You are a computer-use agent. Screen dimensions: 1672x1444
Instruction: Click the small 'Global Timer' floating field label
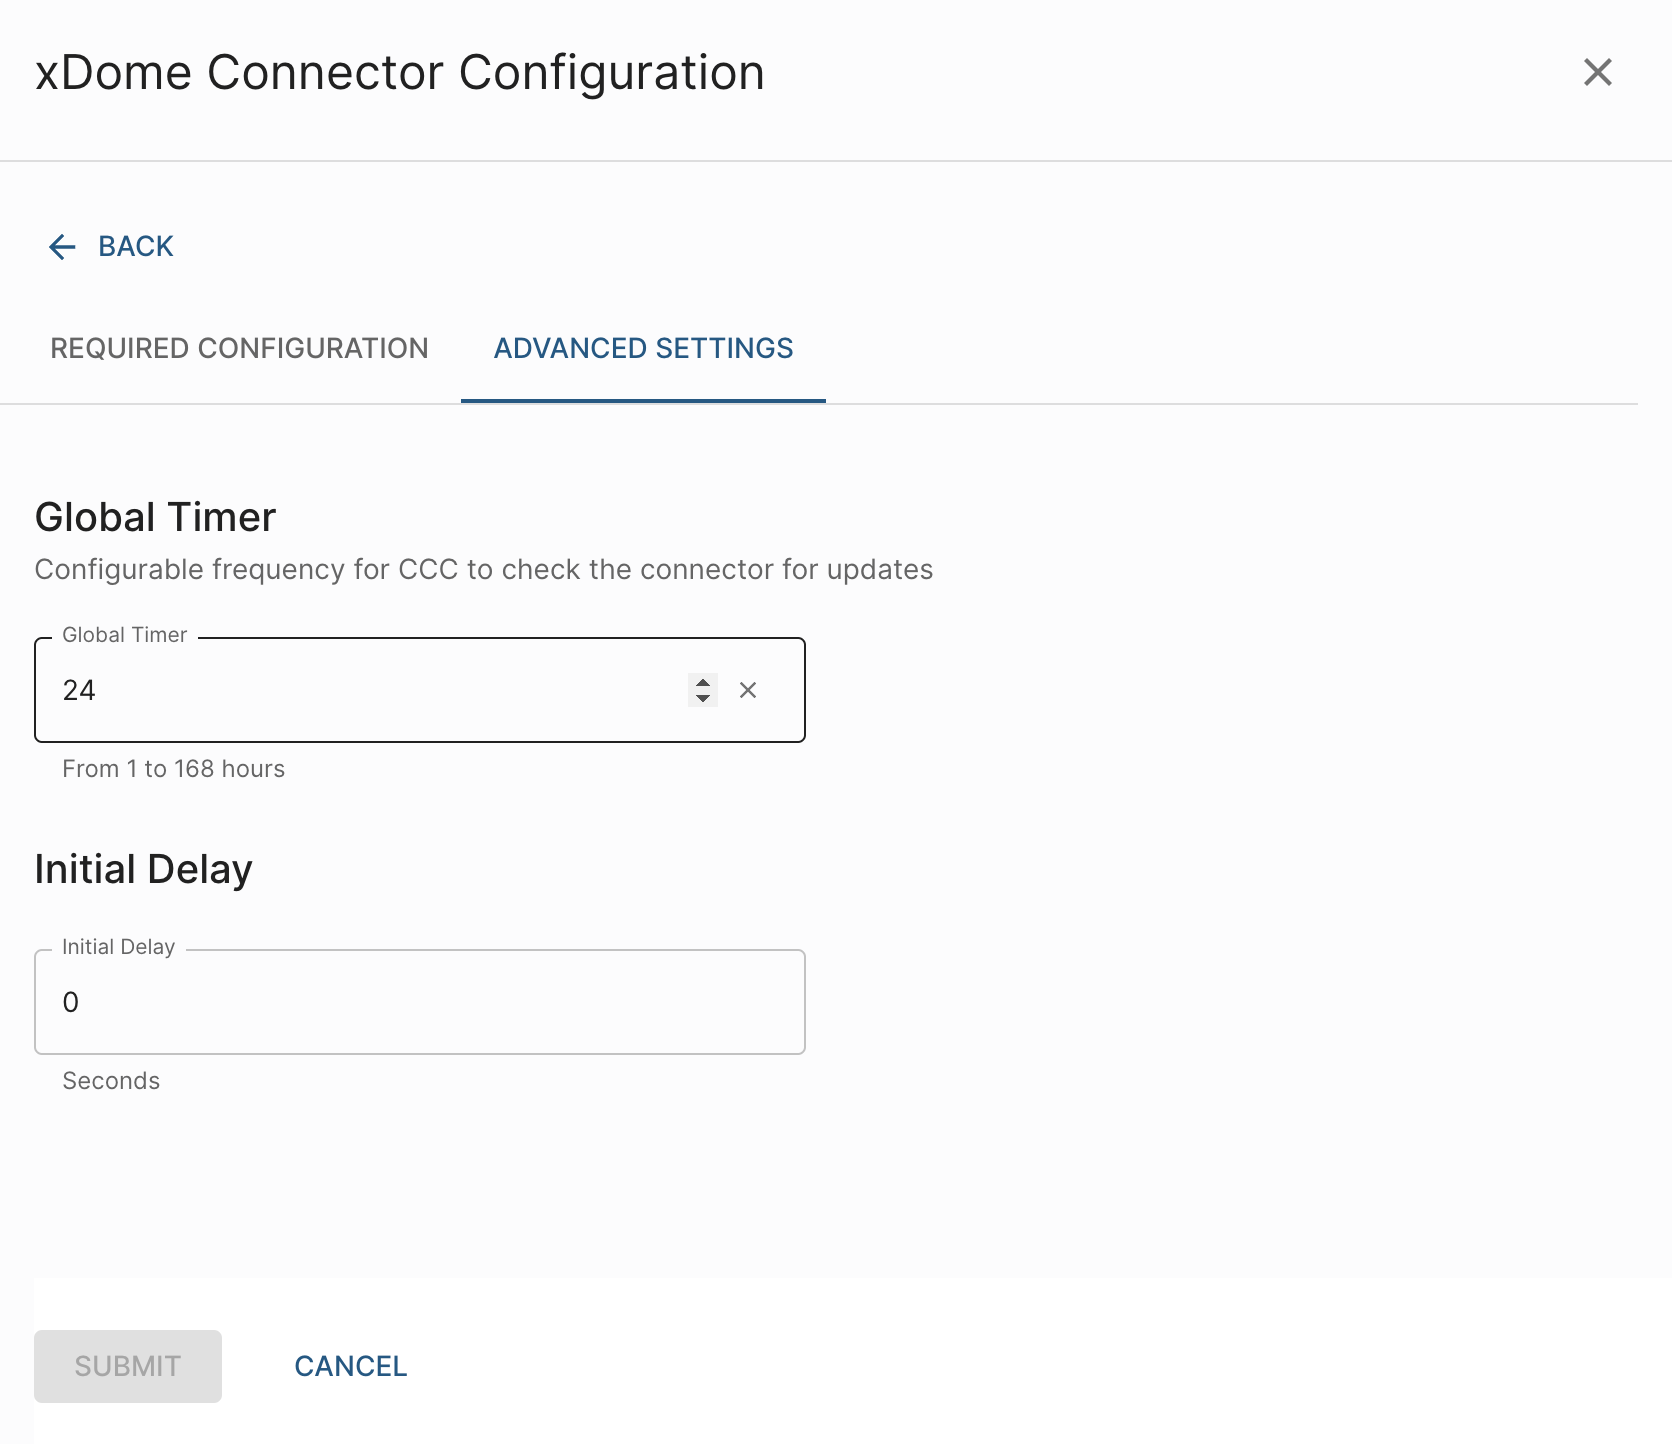(x=124, y=635)
